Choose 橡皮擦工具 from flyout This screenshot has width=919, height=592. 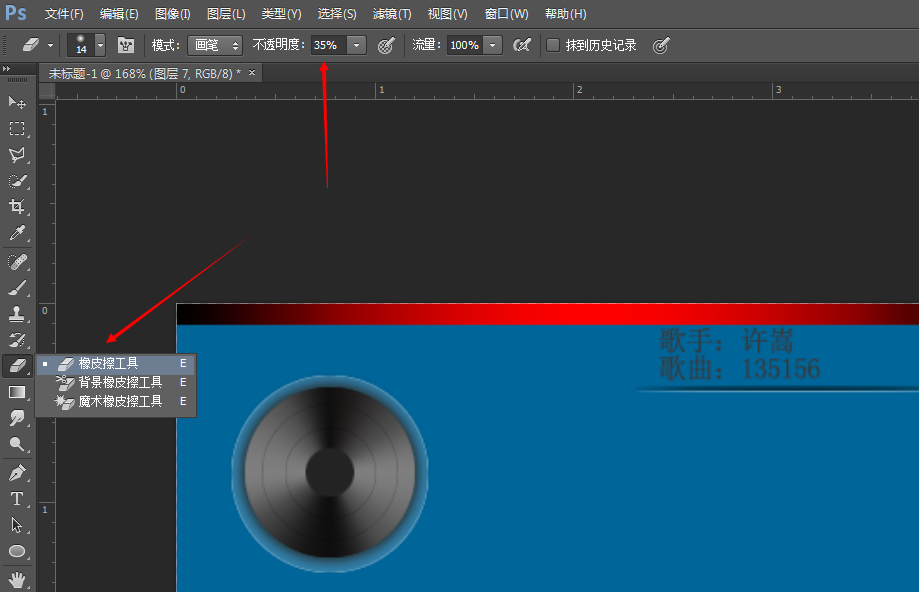coord(116,364)
